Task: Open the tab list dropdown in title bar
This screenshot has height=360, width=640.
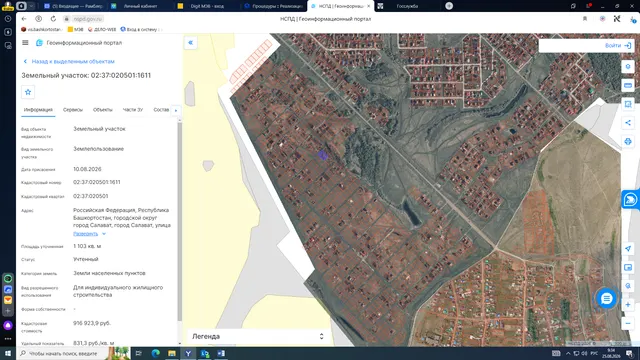Action: click(x=31, y=6)
